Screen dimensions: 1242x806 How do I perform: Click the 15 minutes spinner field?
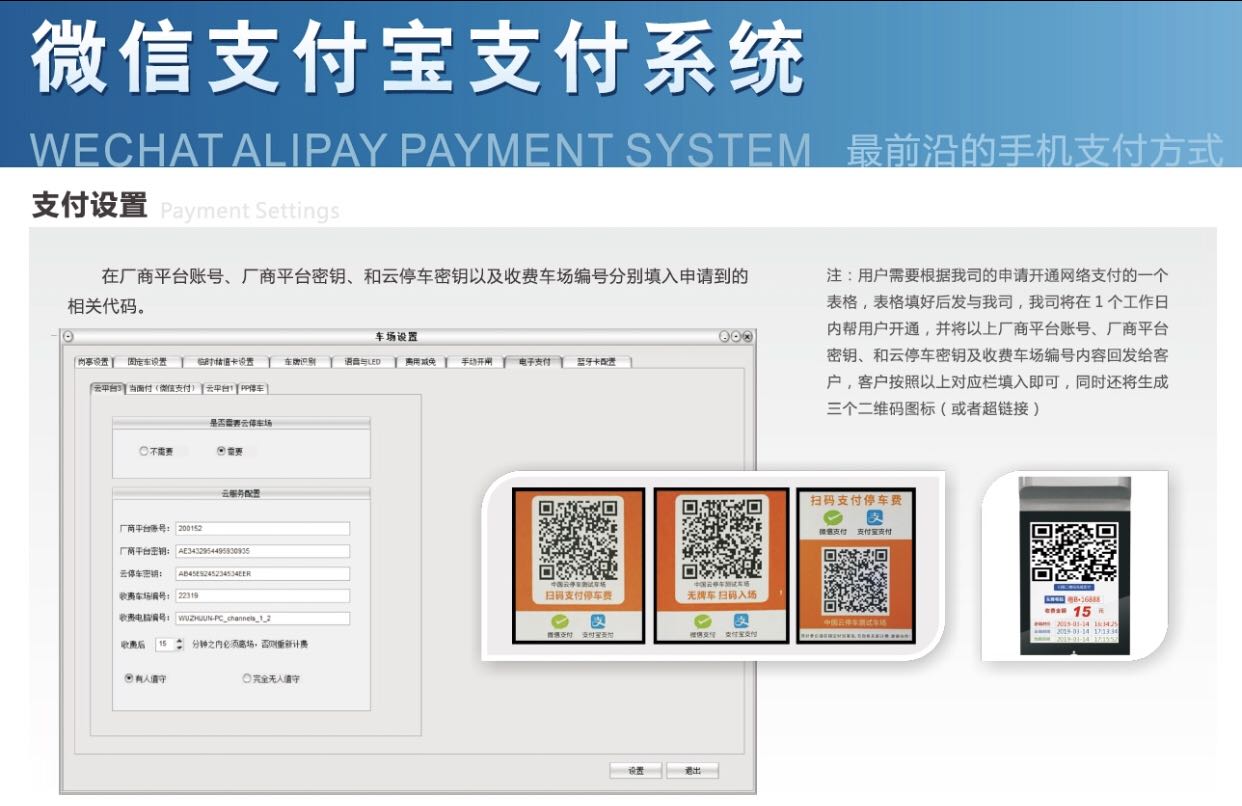click(x=164, y=645)
